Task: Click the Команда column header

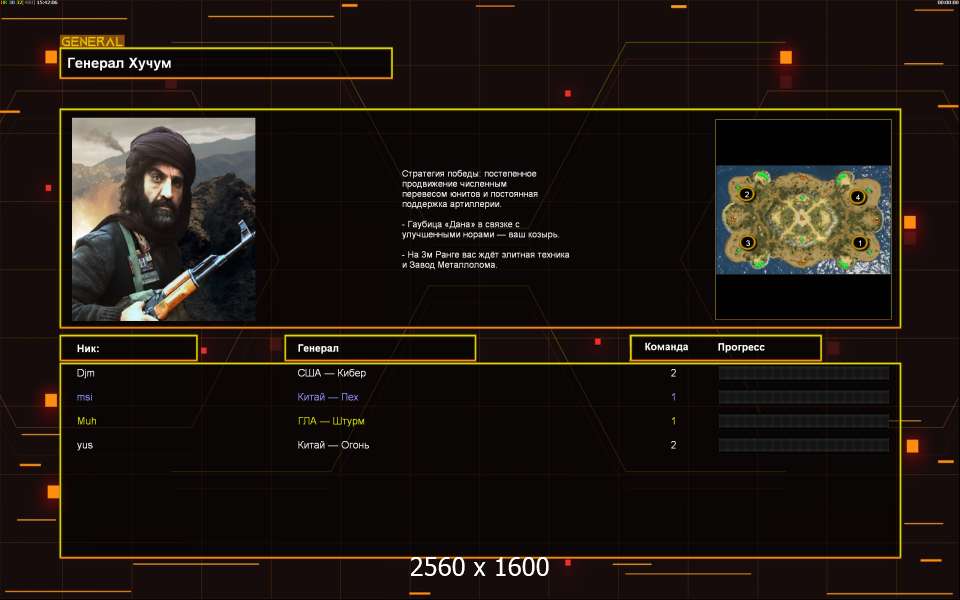Action: [x=666, y=347]
